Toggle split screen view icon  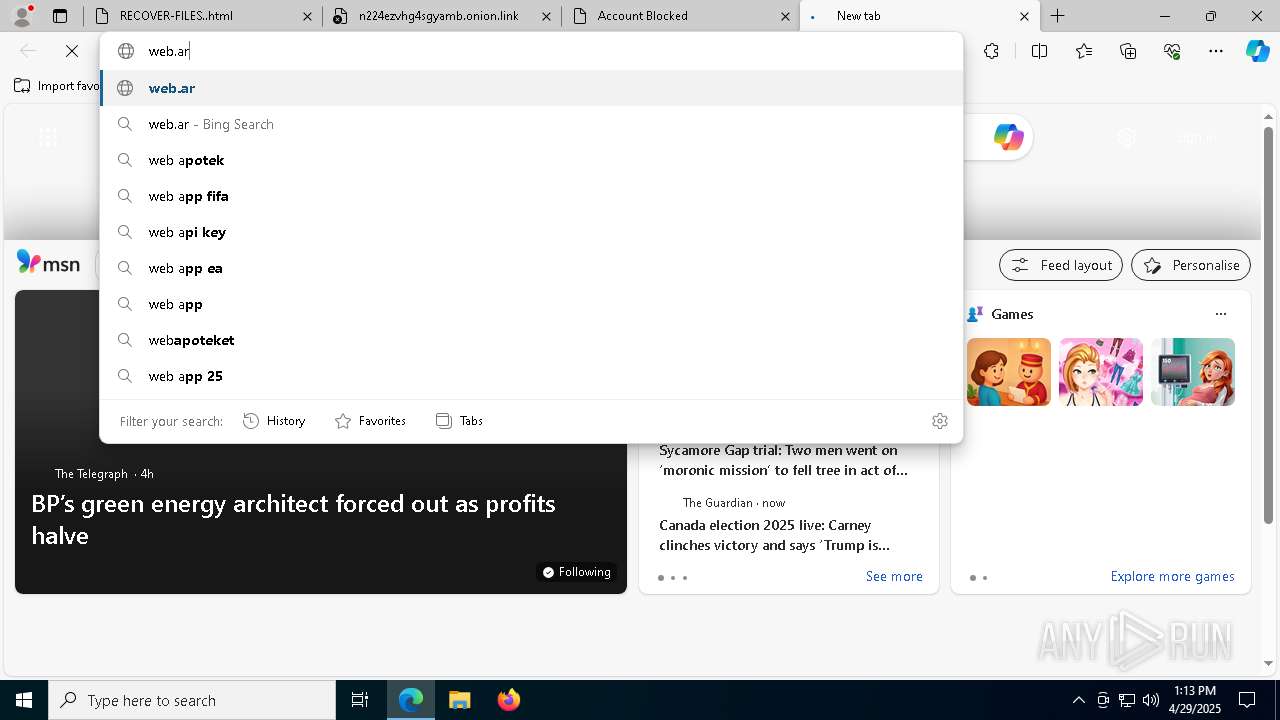[x=1039, y=51]
